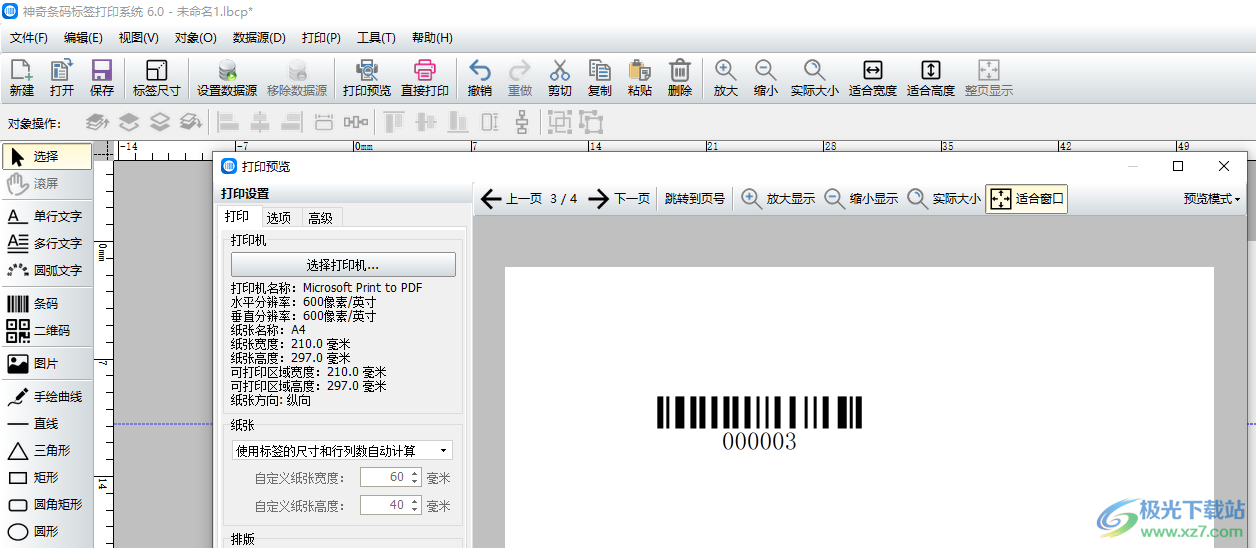1256x548 pixels.
Task: Open the paper size calculation dropdown
Action: (x=342, y=451)
